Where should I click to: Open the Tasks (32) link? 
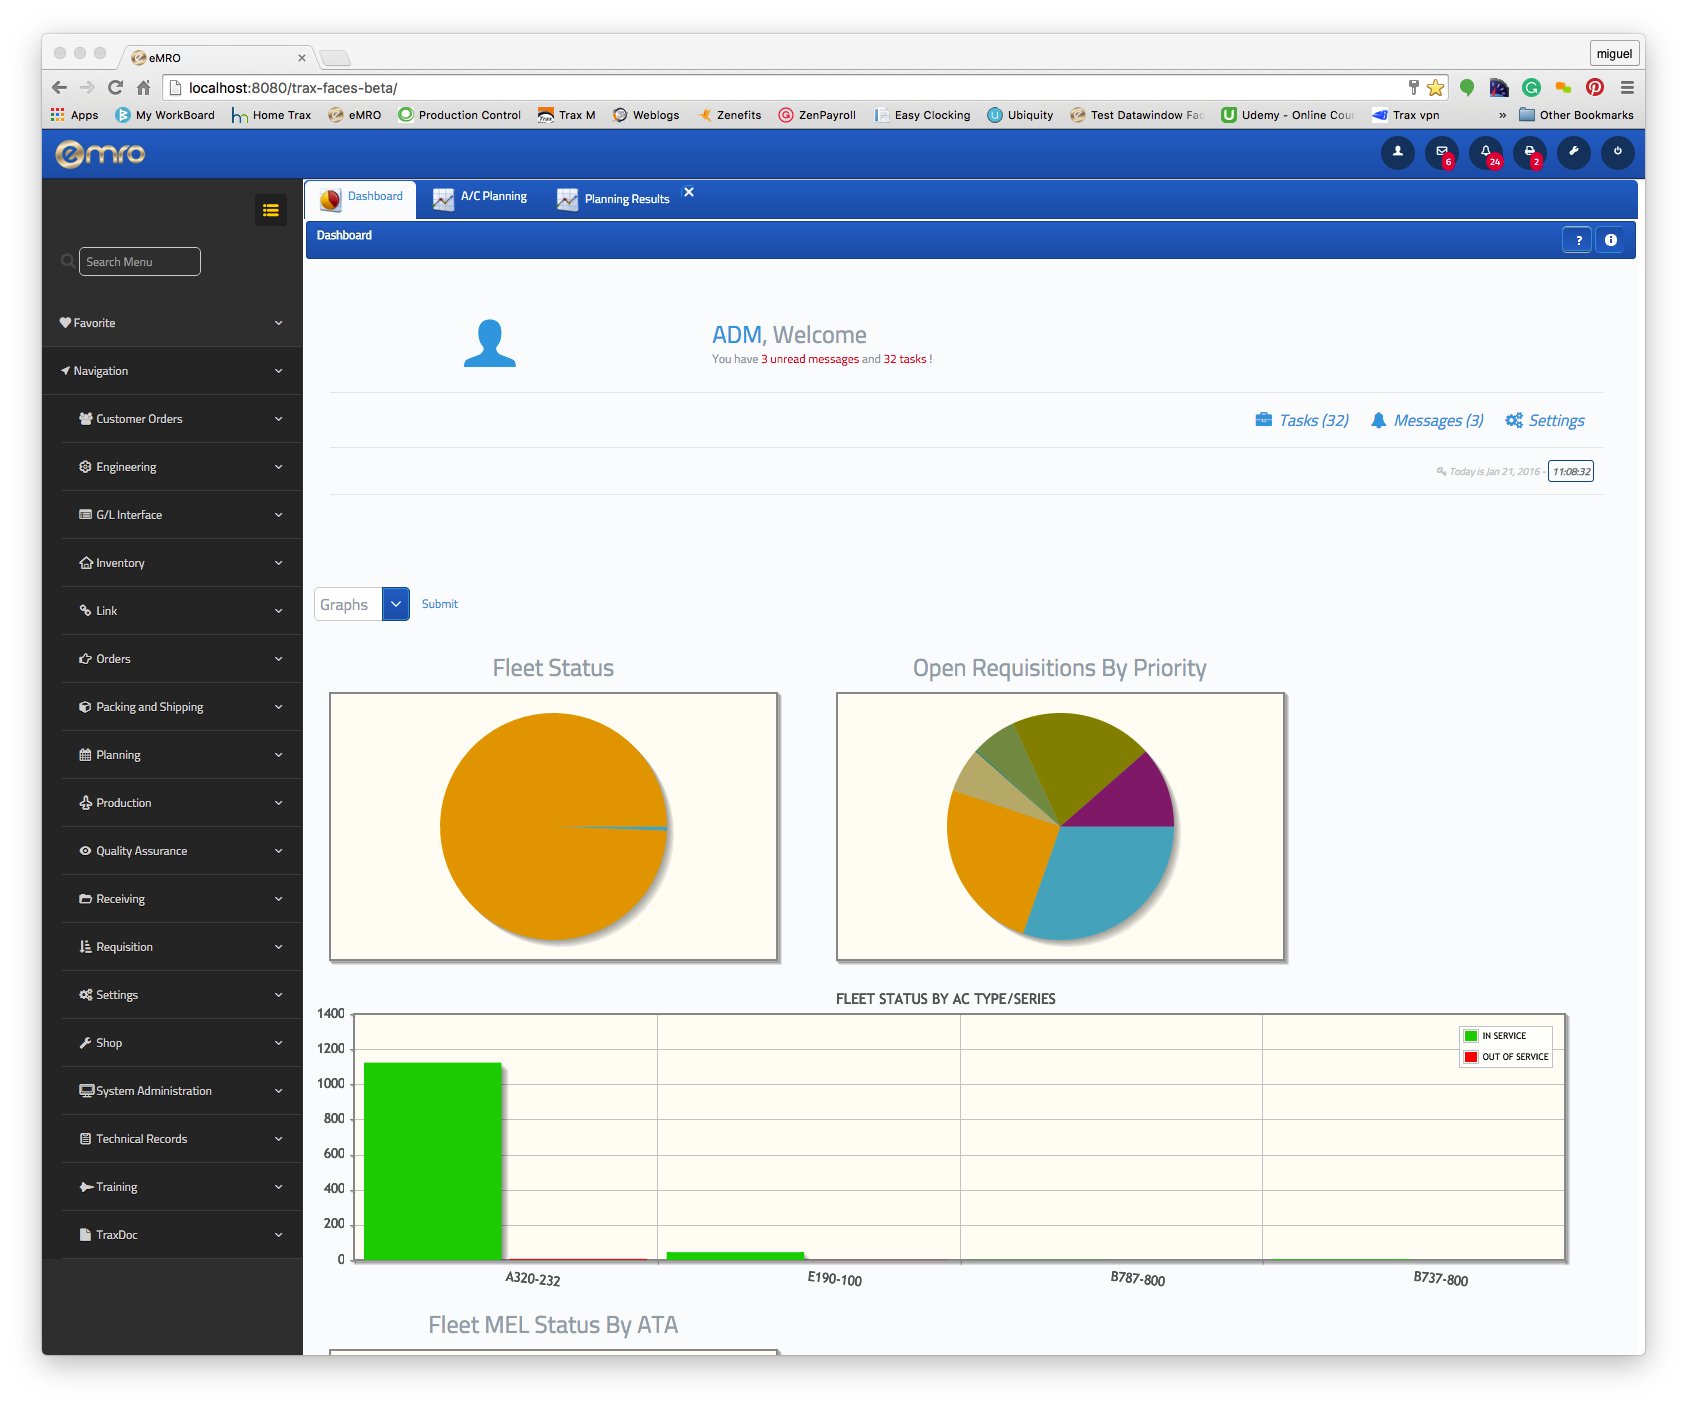click(1302, 421)
